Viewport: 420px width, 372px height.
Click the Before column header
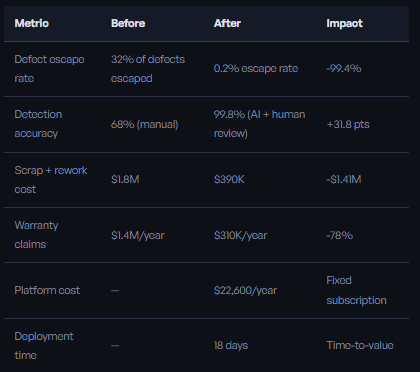(128, 23)
